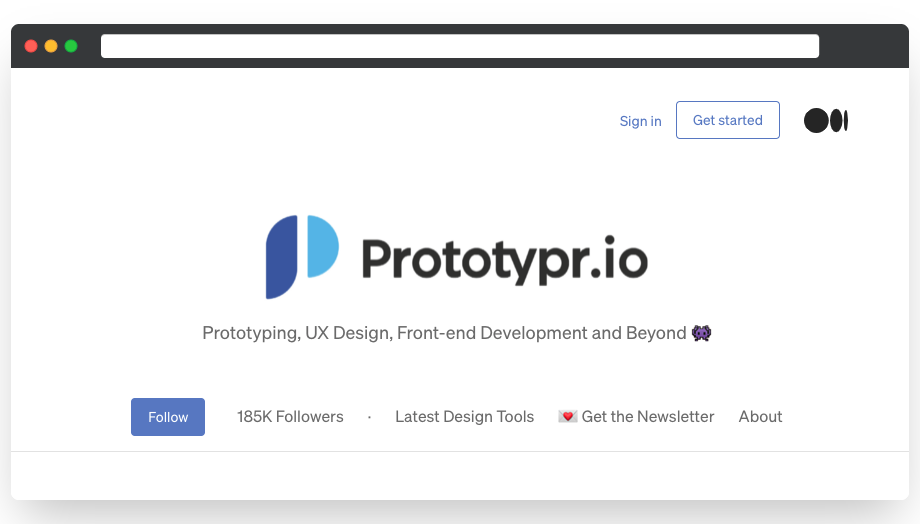Image resolution: width=920 pixels, height=524 pixels.
Task: Focus the browser address bar
Action: (460, 46)
